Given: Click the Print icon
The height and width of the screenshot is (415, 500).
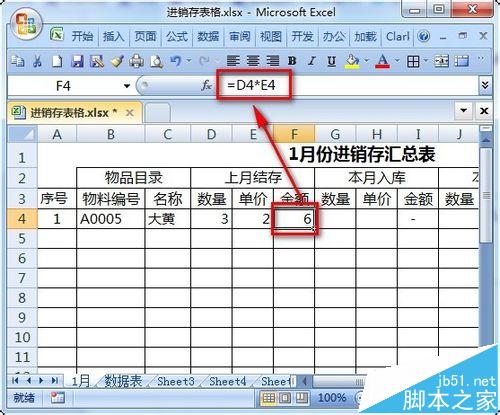Looking at the screenshot, I should (136, 61).
